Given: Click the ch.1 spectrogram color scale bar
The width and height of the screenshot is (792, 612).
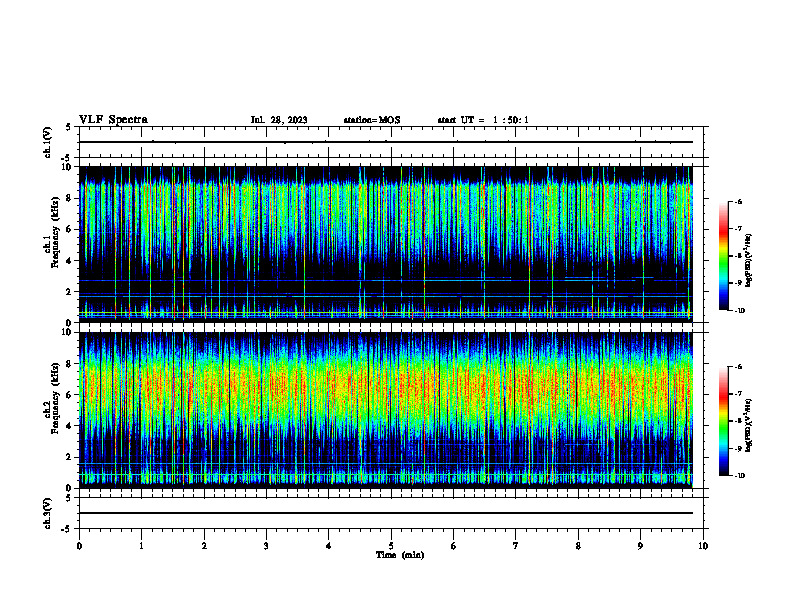Looking at the screenshot, I should (724, 256).
